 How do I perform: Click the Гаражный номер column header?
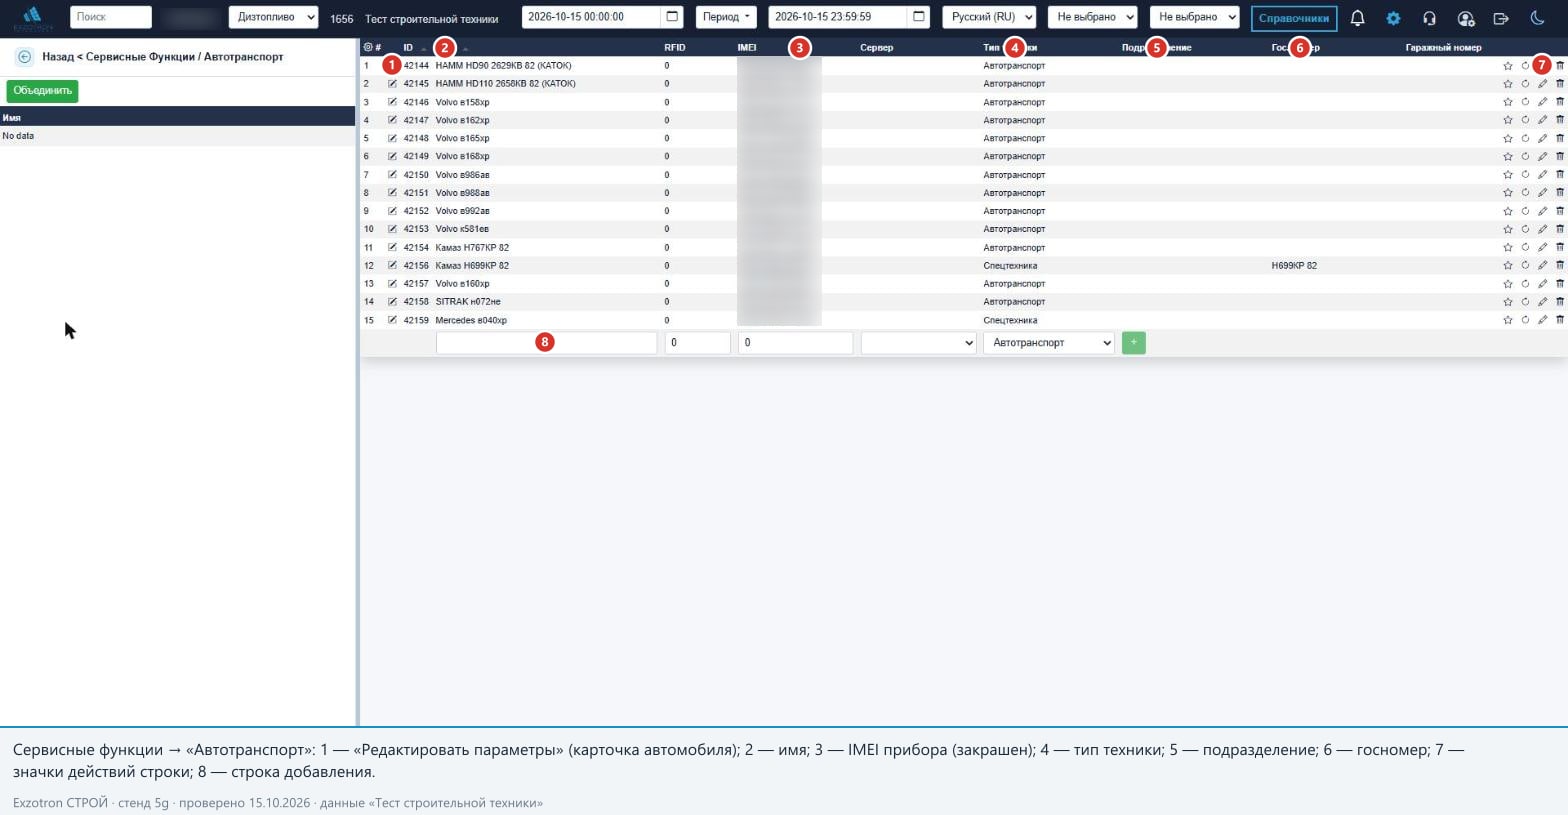(x=1443, y=48)
